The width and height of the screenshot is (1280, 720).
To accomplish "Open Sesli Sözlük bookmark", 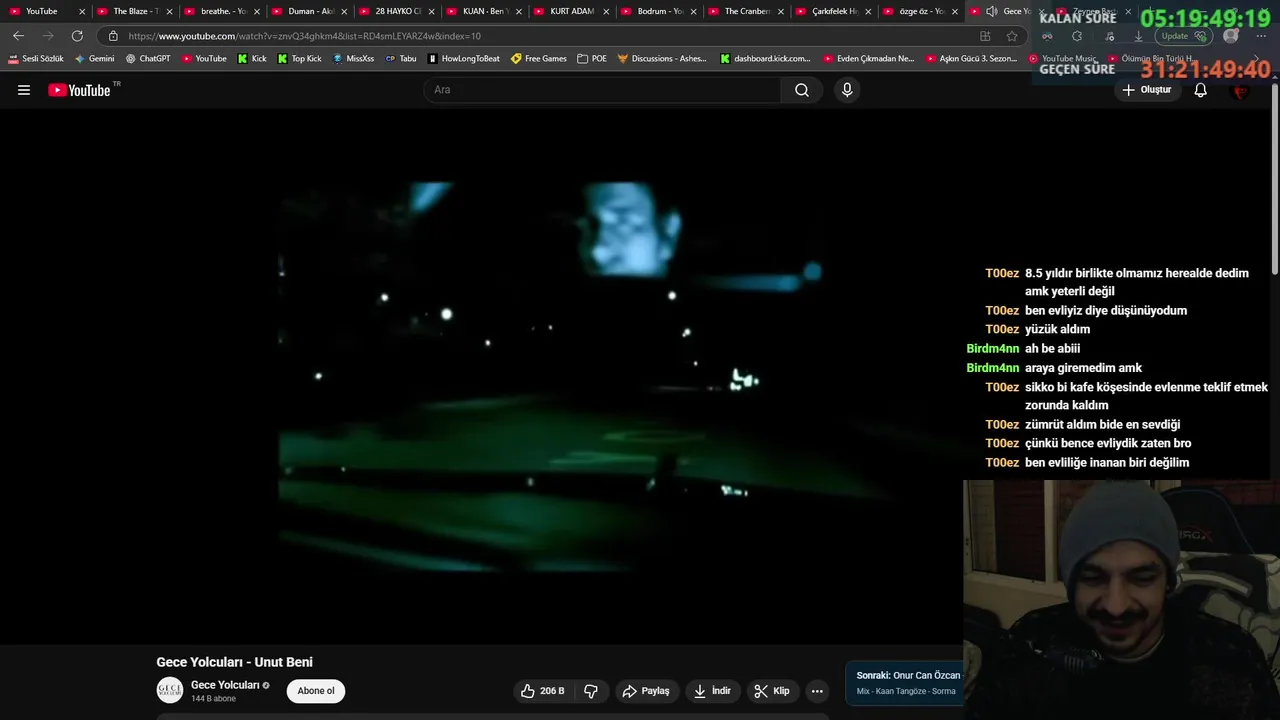I will point(36,59).
